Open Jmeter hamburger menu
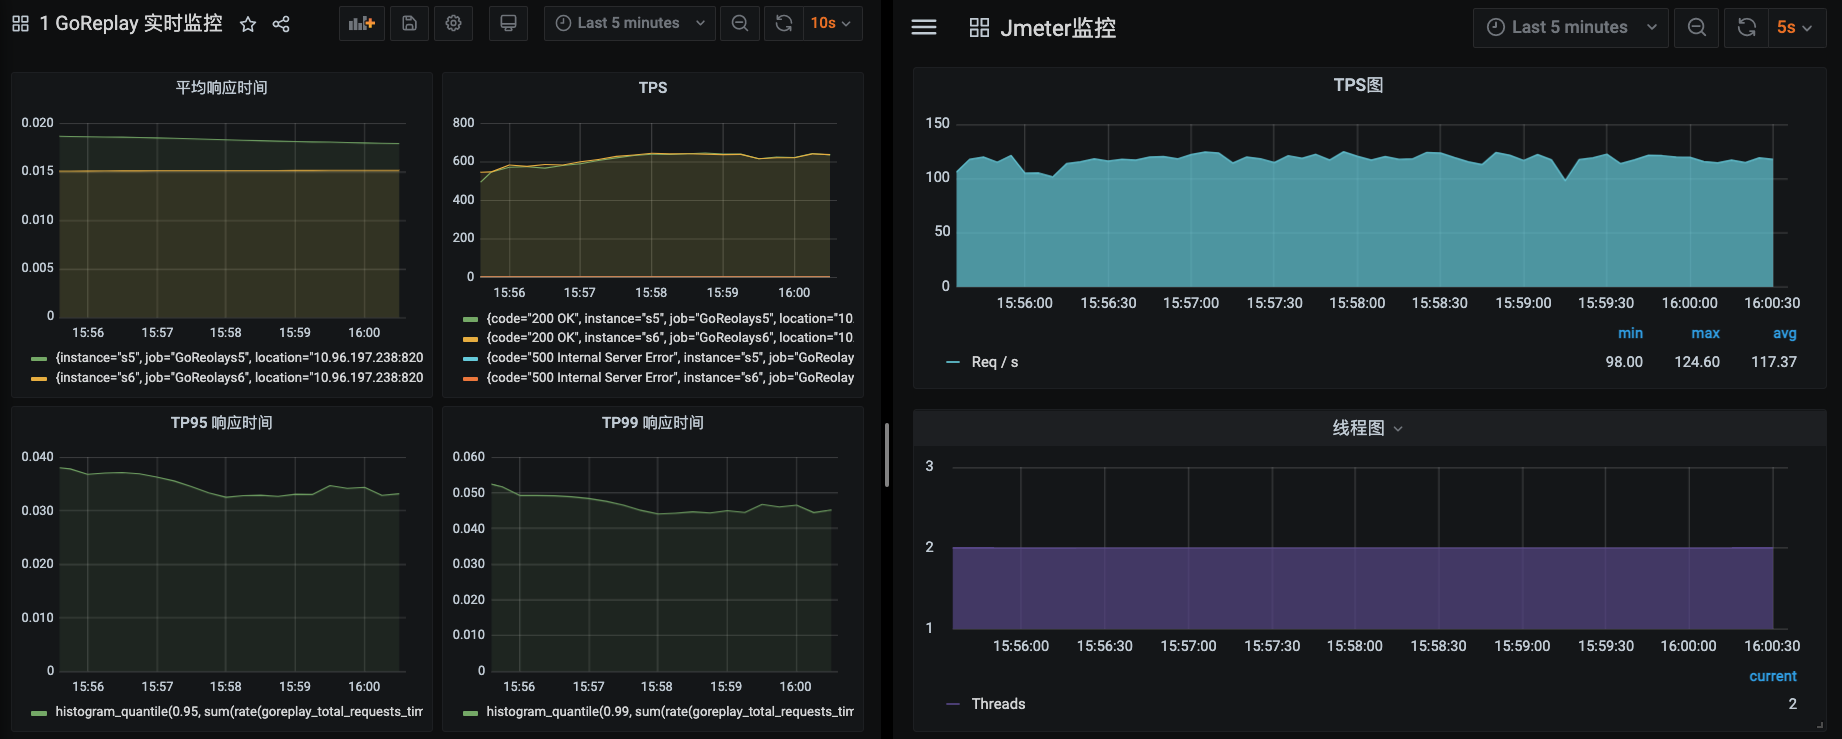 (924, 27)
